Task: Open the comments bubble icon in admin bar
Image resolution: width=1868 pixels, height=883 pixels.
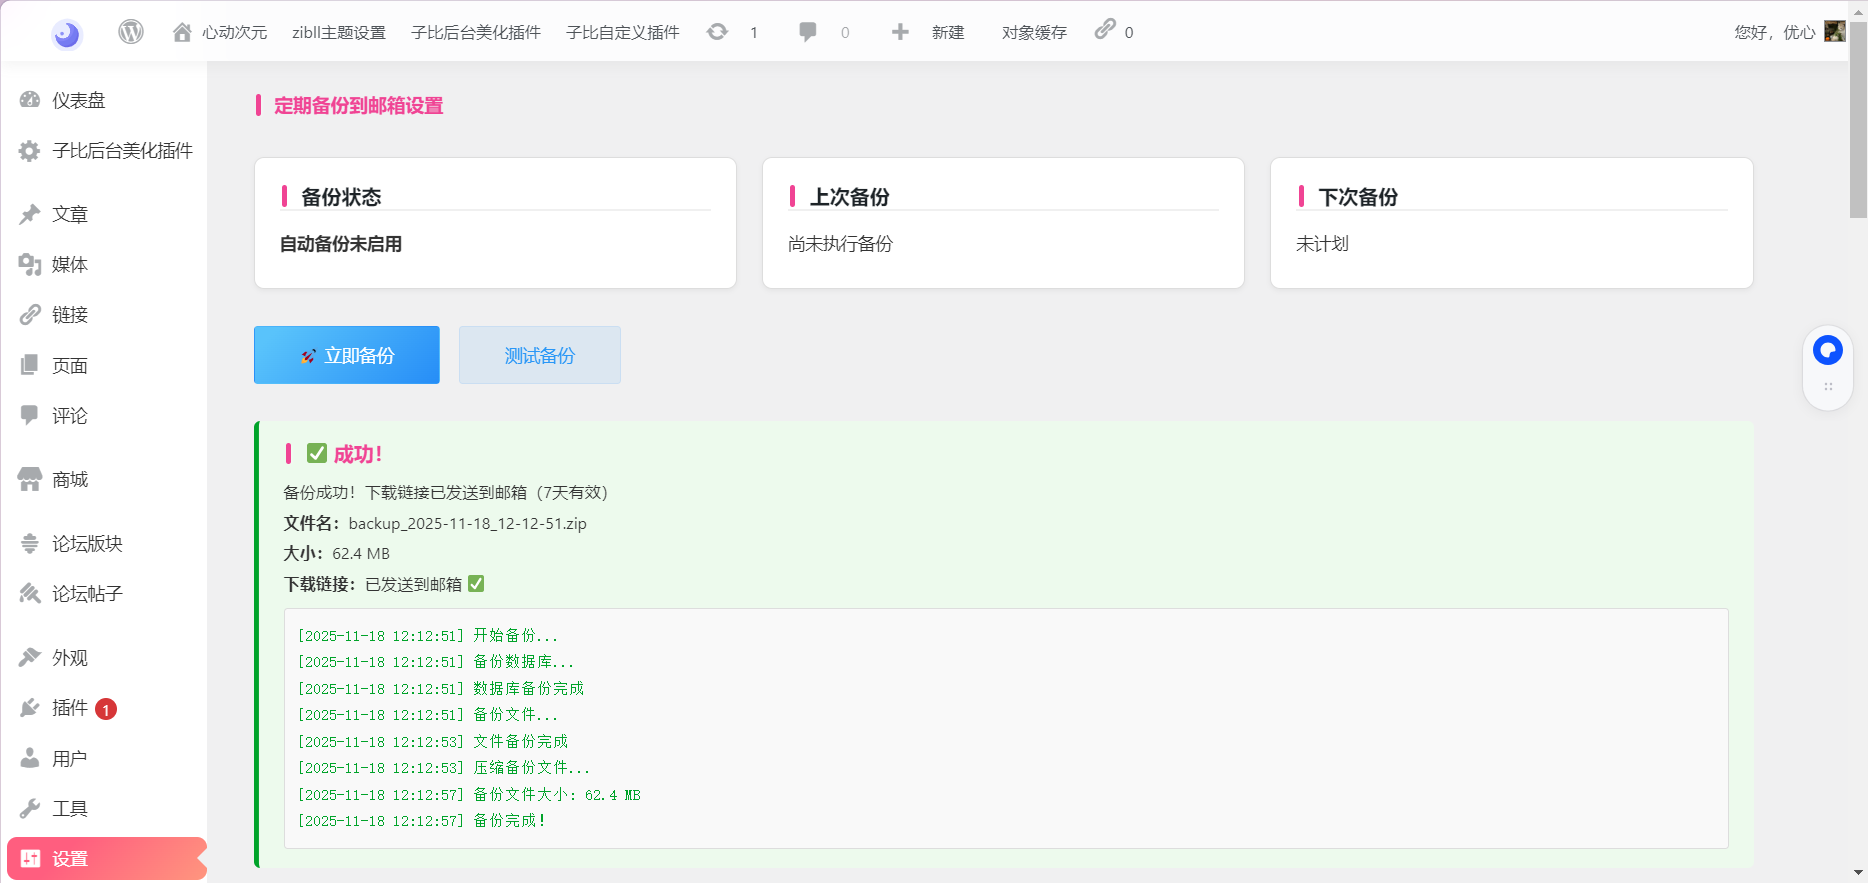Action: [808, 32]
